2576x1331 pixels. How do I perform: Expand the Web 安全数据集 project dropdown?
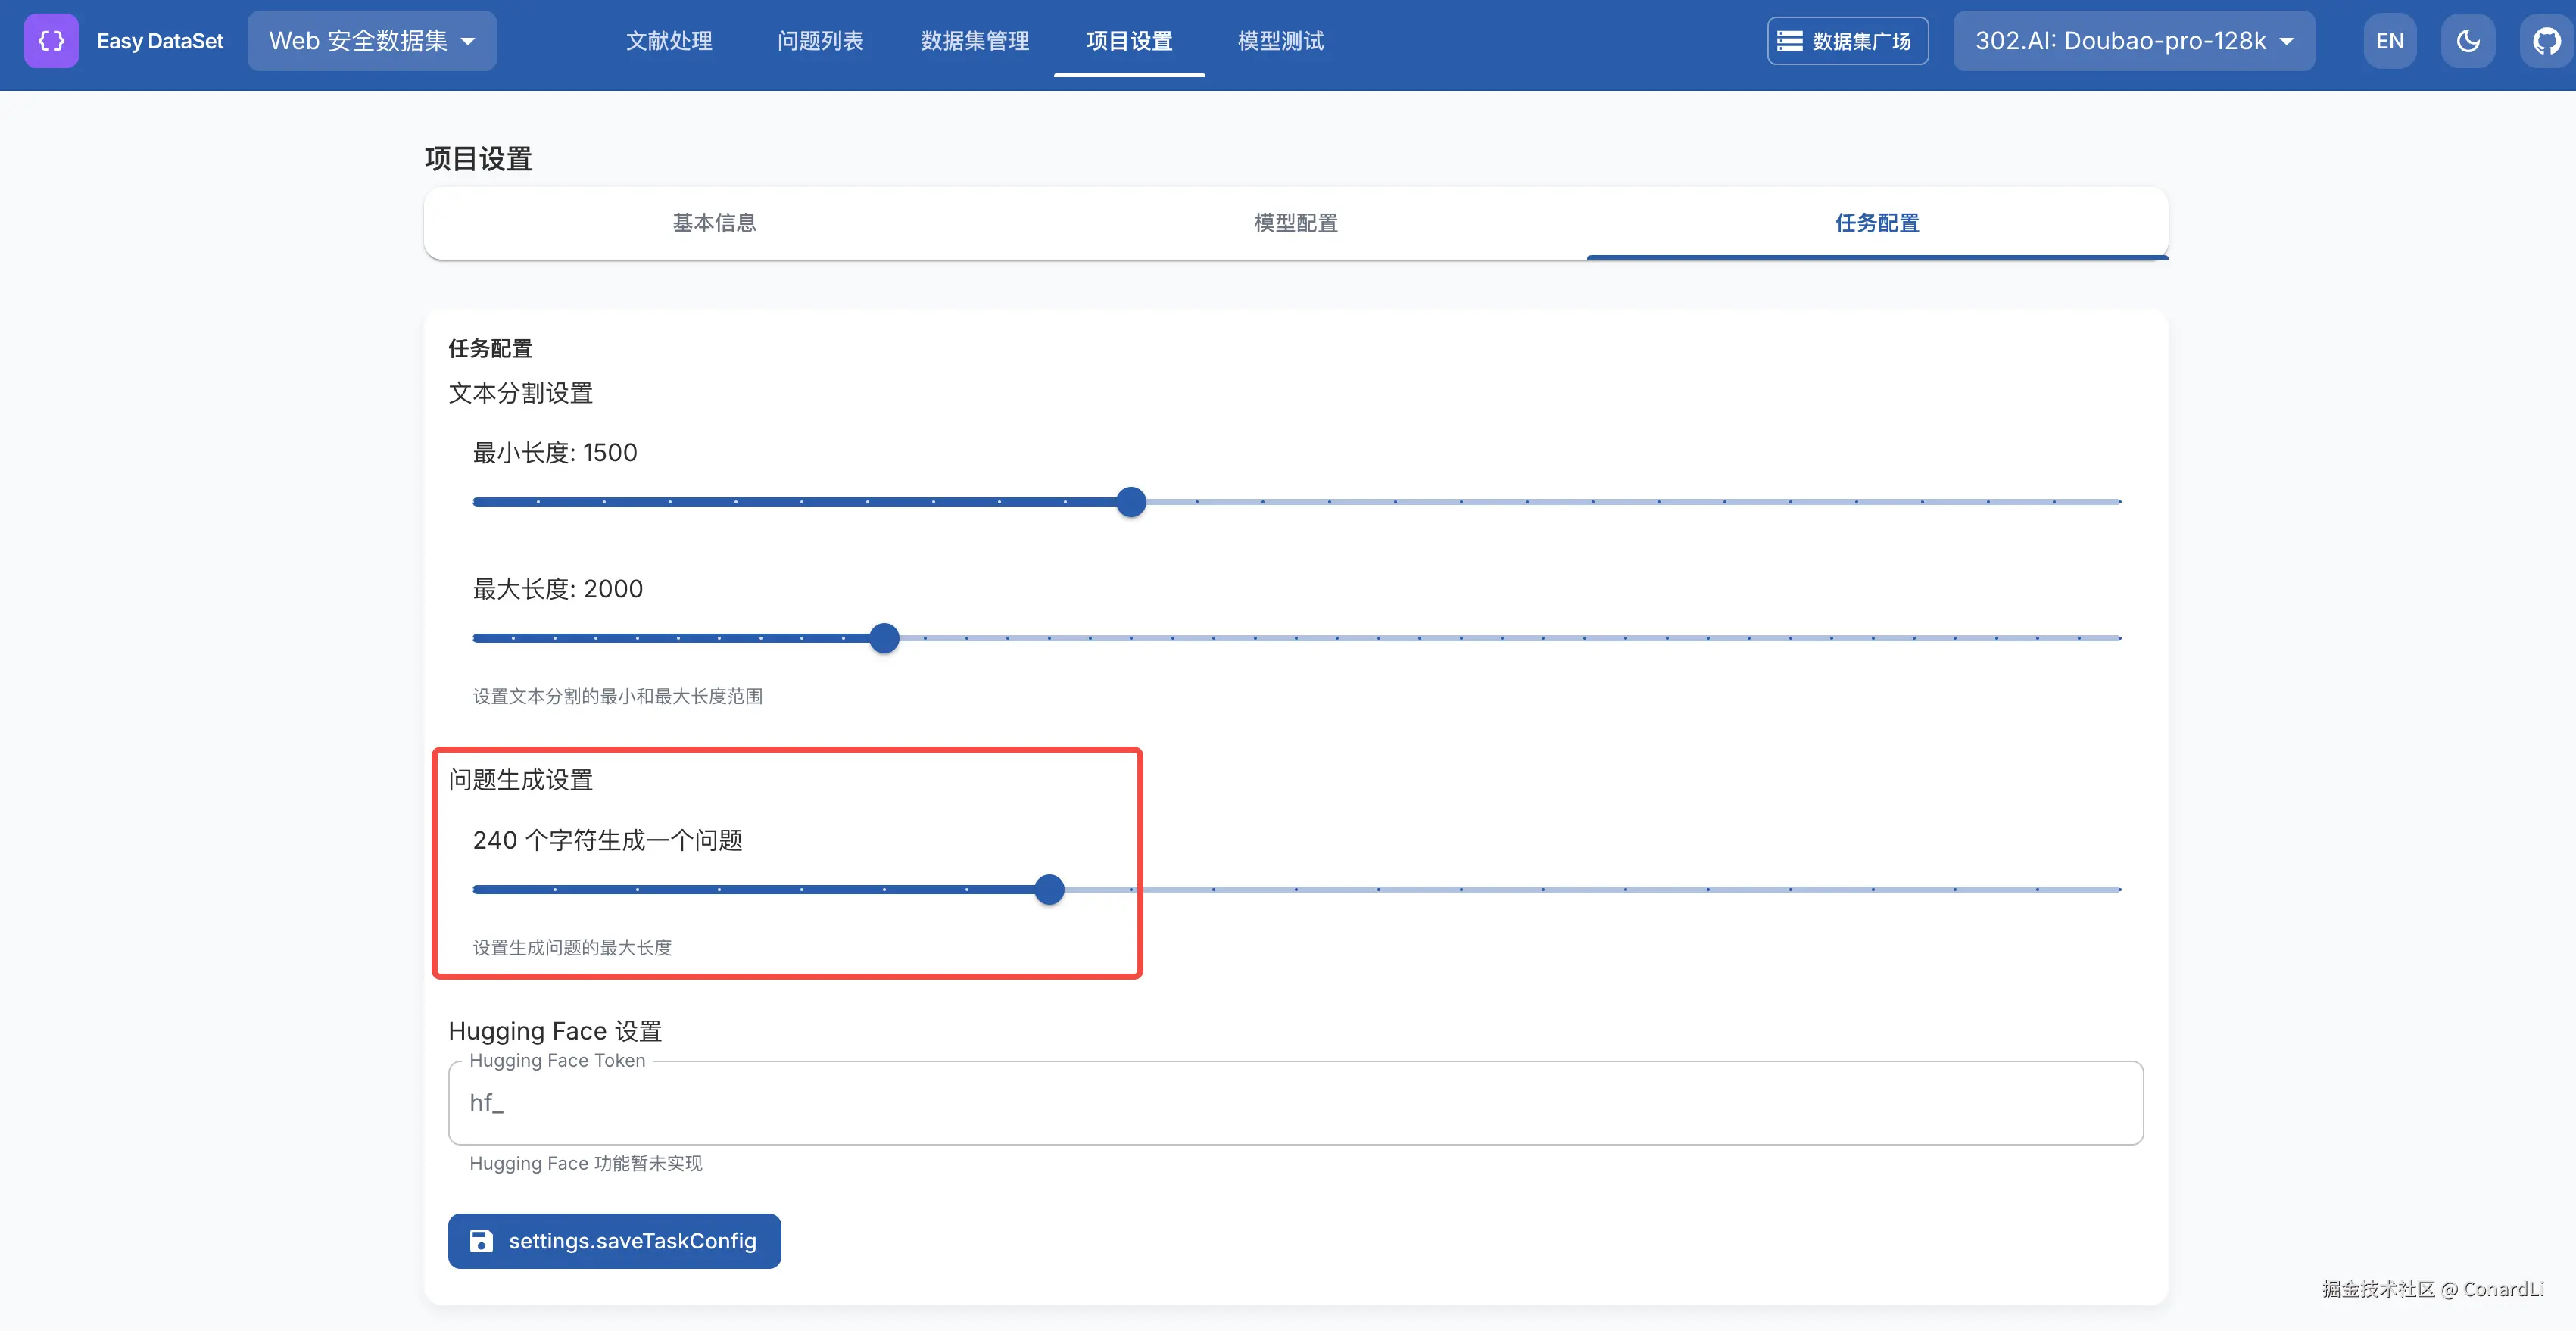coord(371,41)
